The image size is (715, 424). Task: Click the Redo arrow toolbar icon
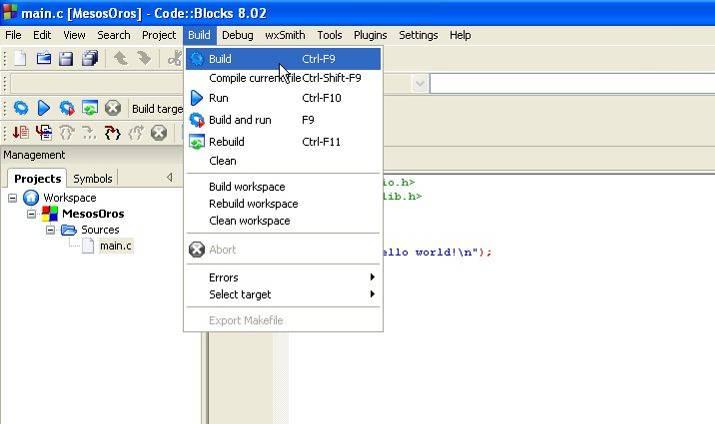click(x=144, y=58)
